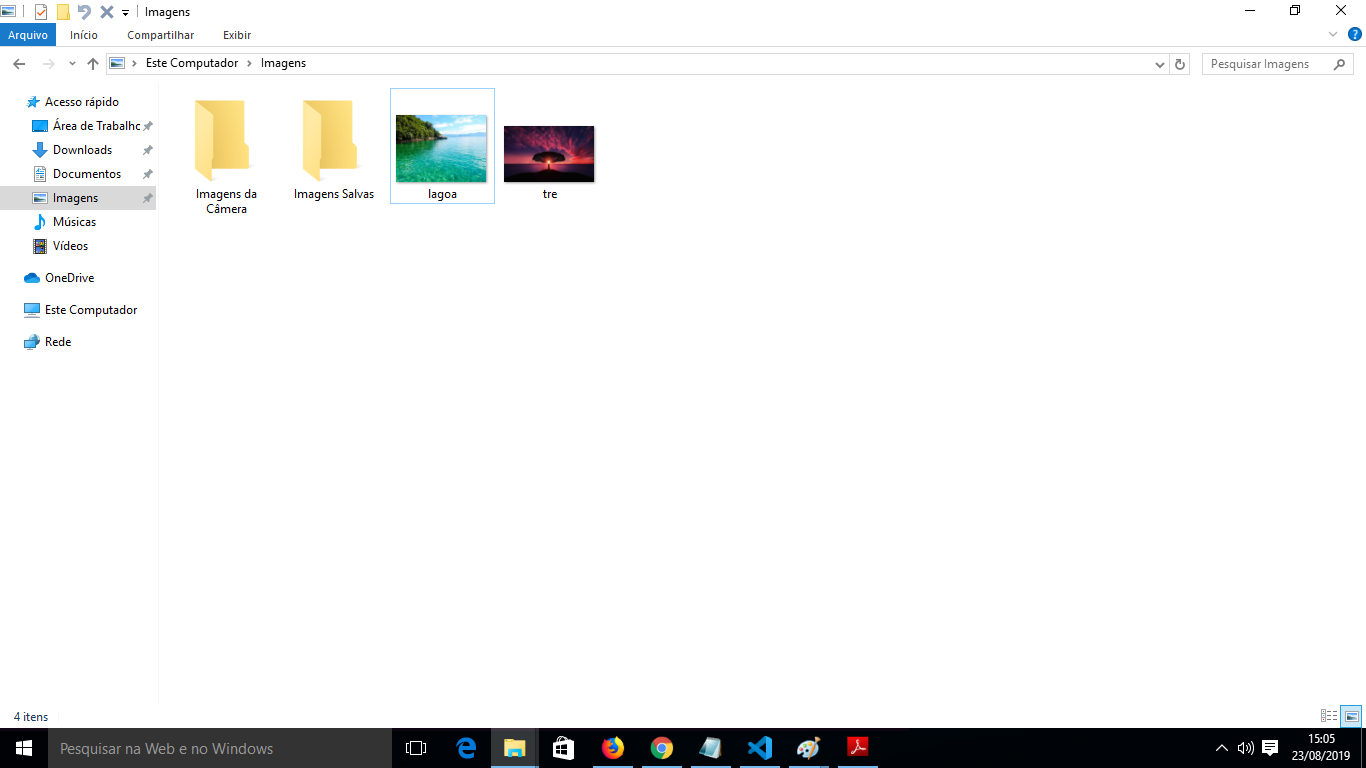Expand the ribbon with the chevron
The image size is (1366, 768).
click(1333, 34)
